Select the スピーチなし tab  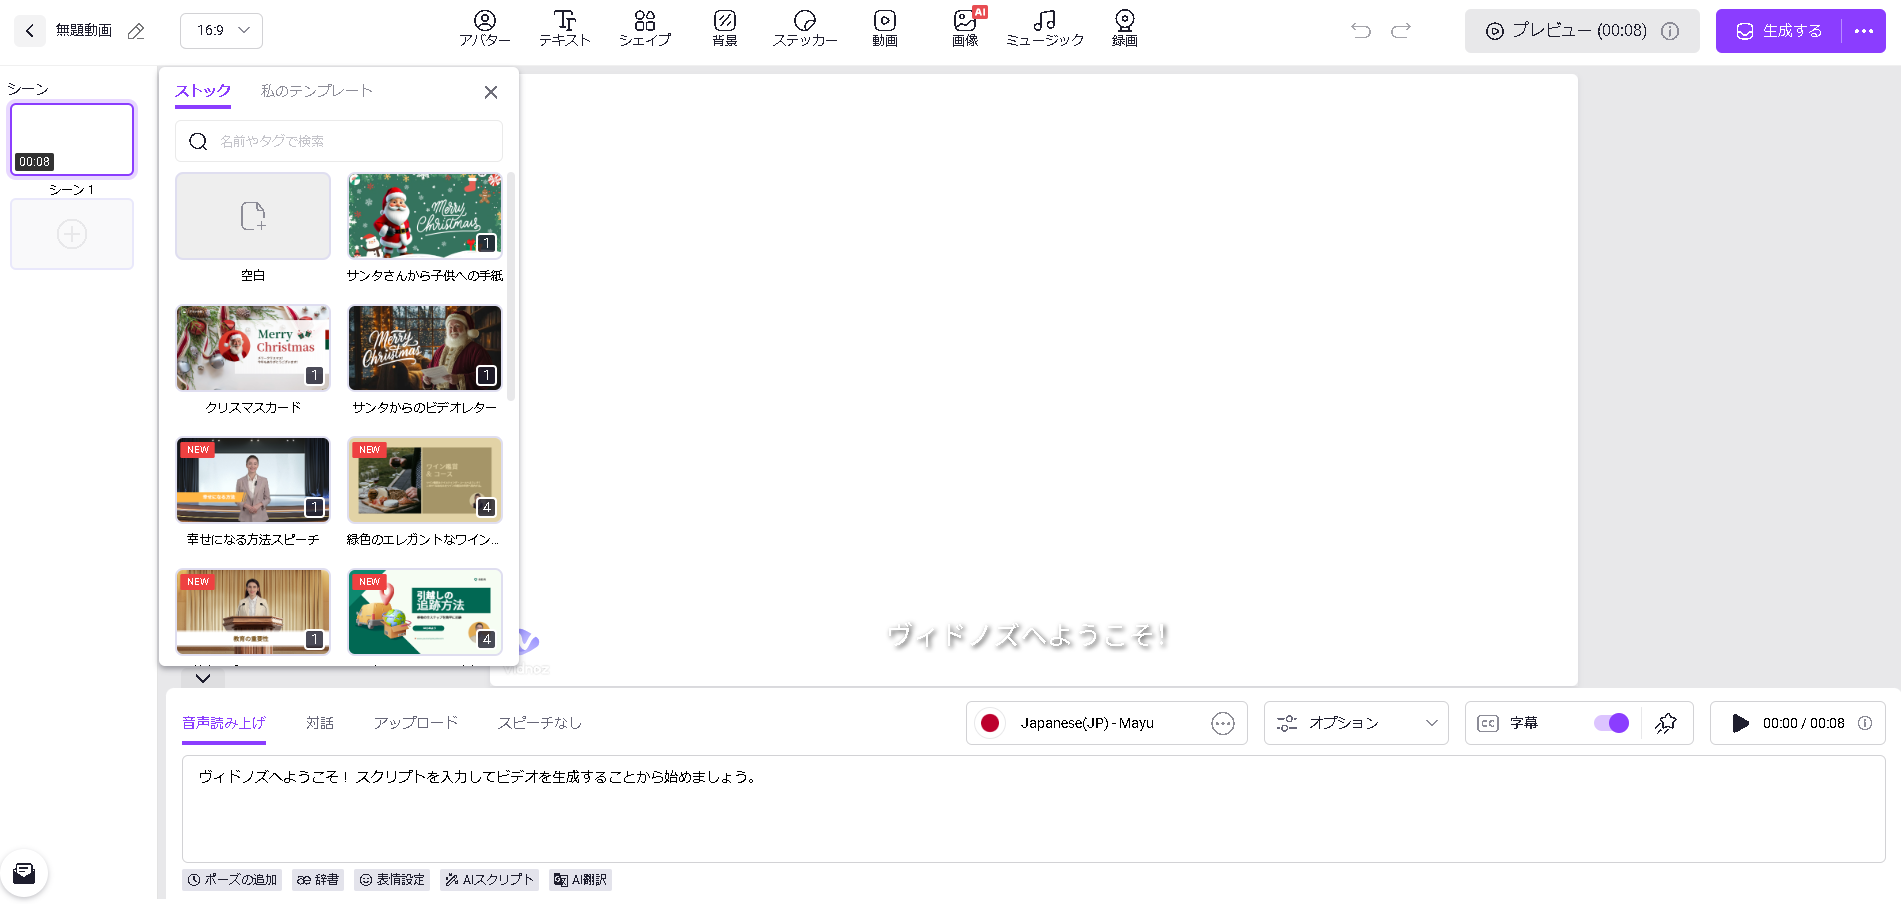point(540,724)
